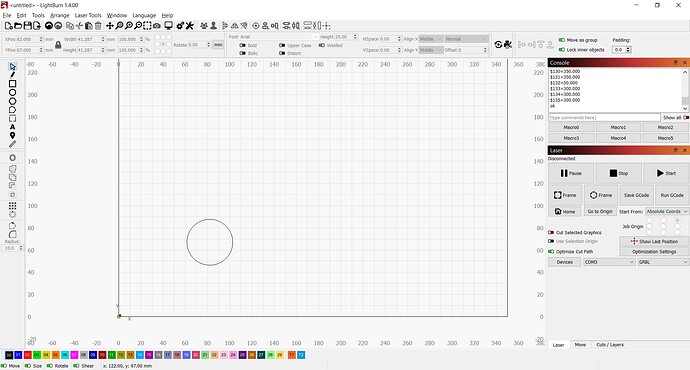
Task: Open the Grid Array tool
Action: (12, 205)
